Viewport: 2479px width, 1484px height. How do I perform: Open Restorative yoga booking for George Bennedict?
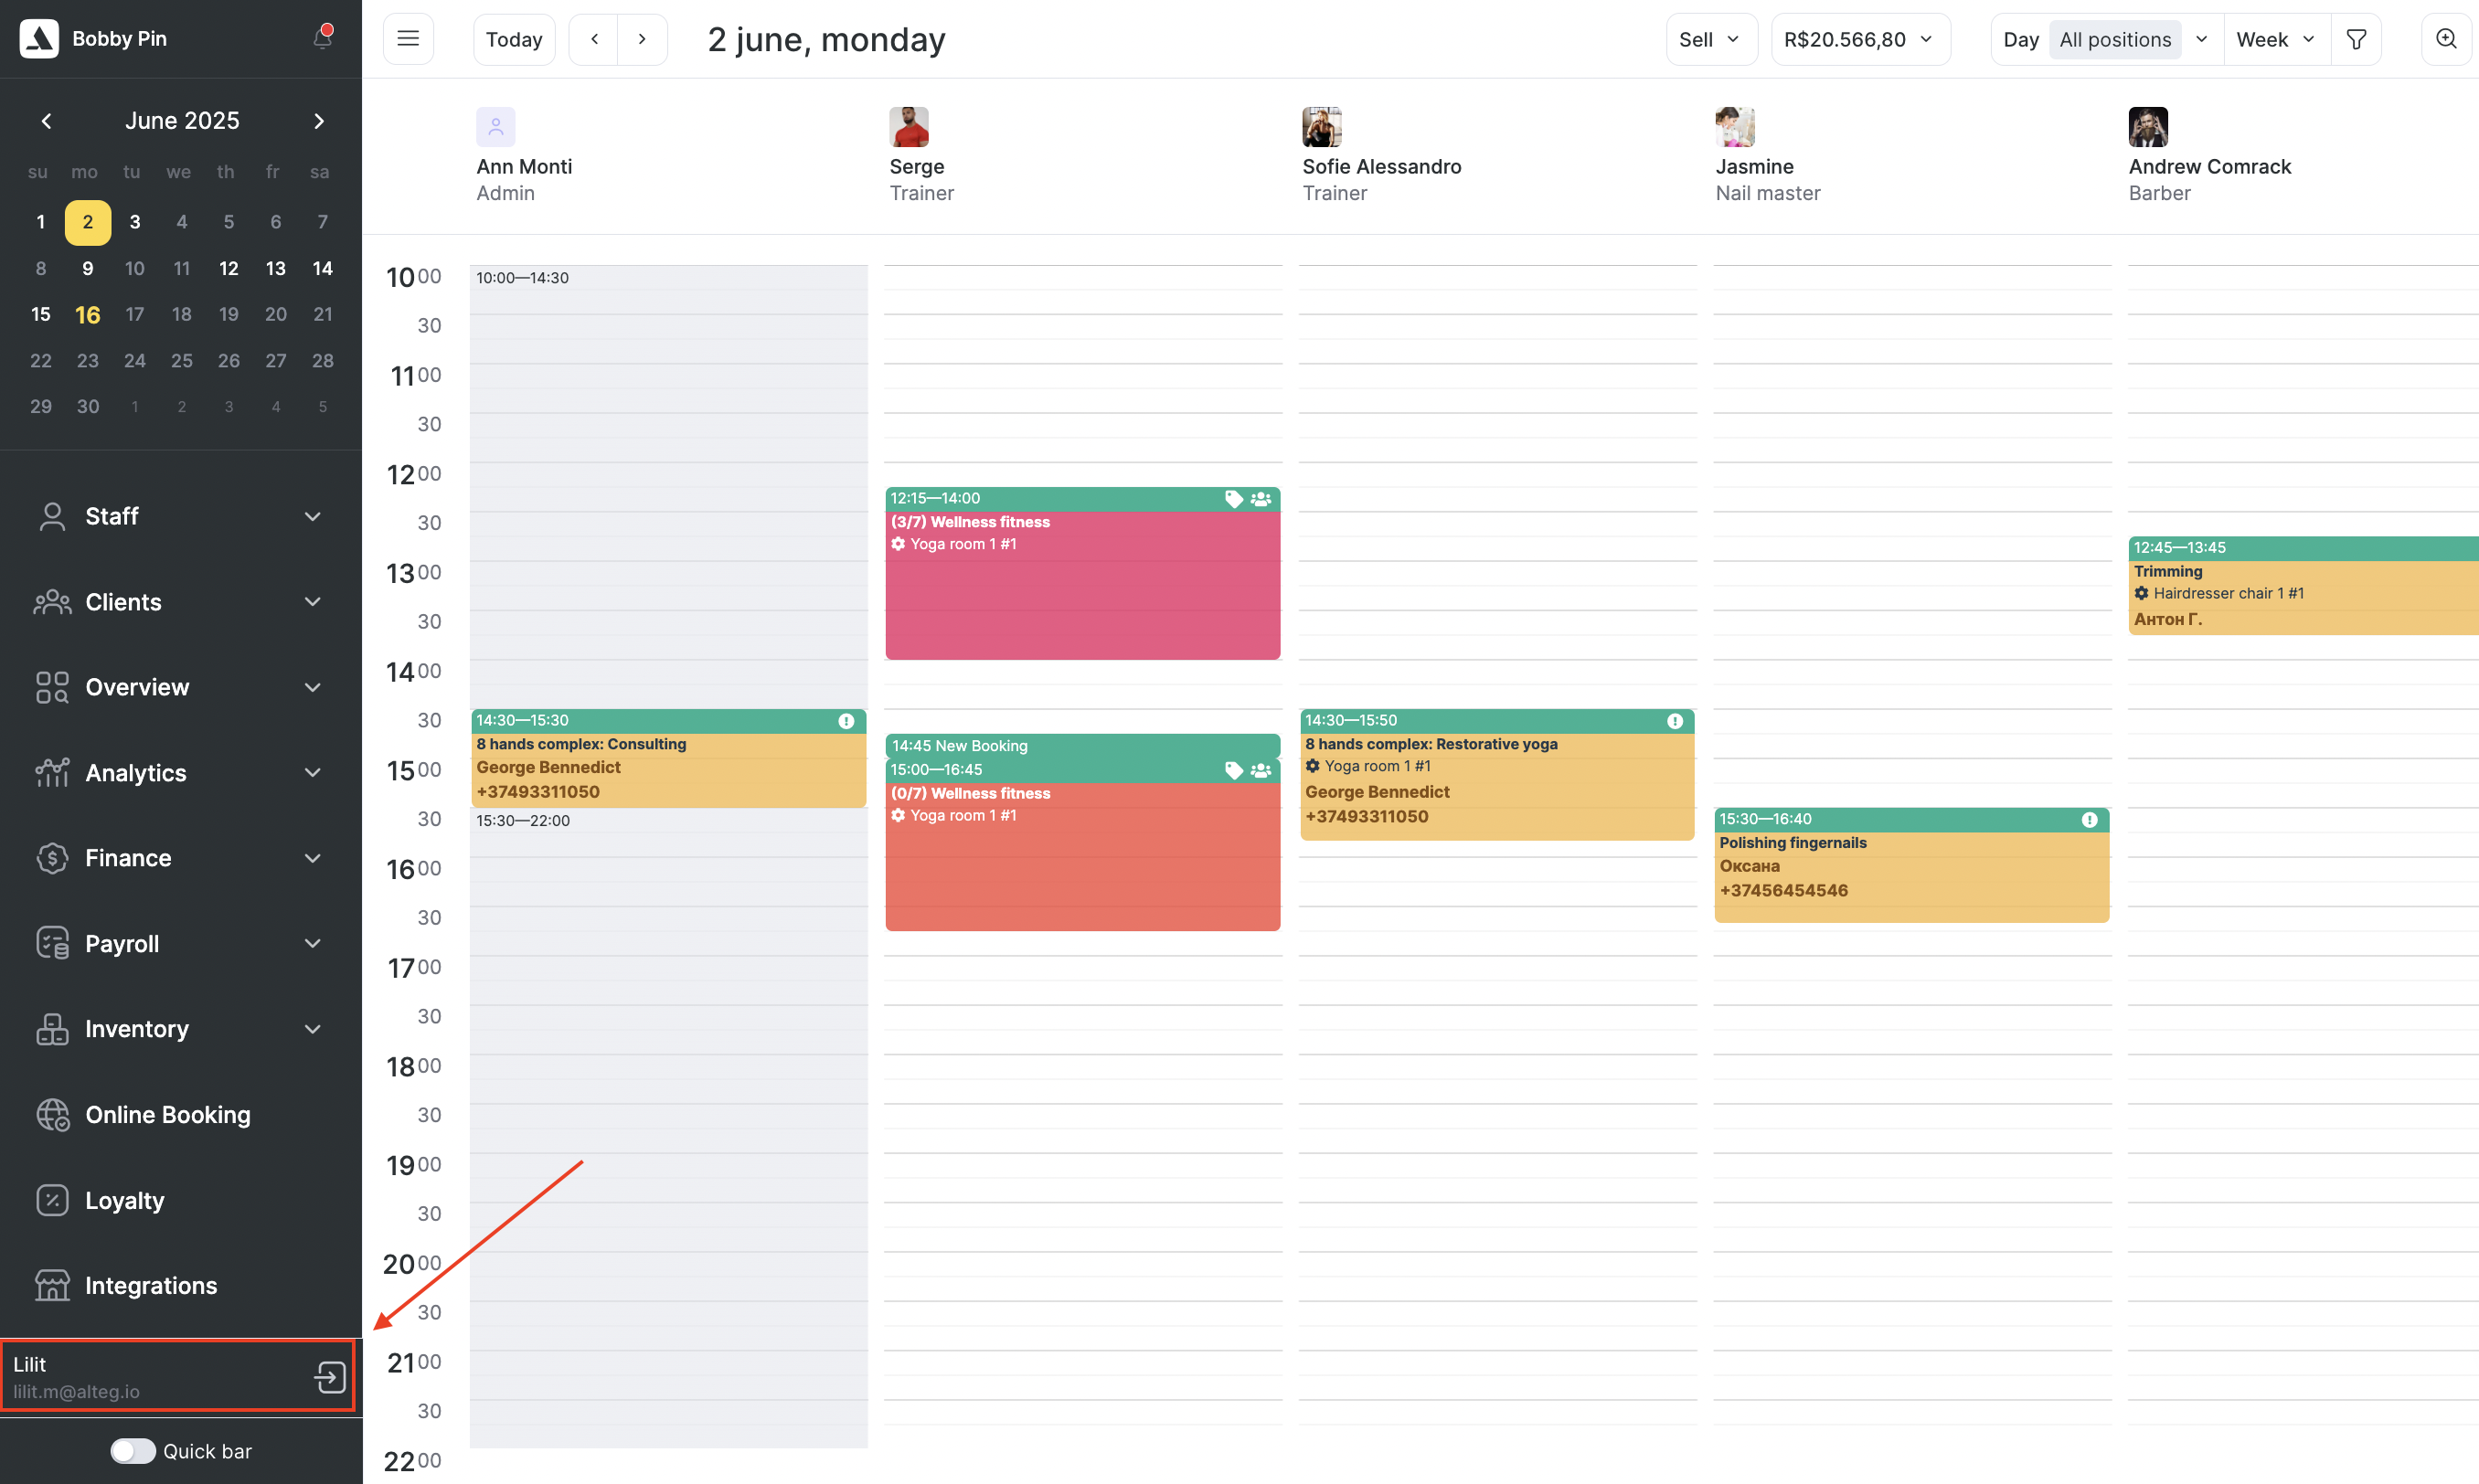[1497, 775]
